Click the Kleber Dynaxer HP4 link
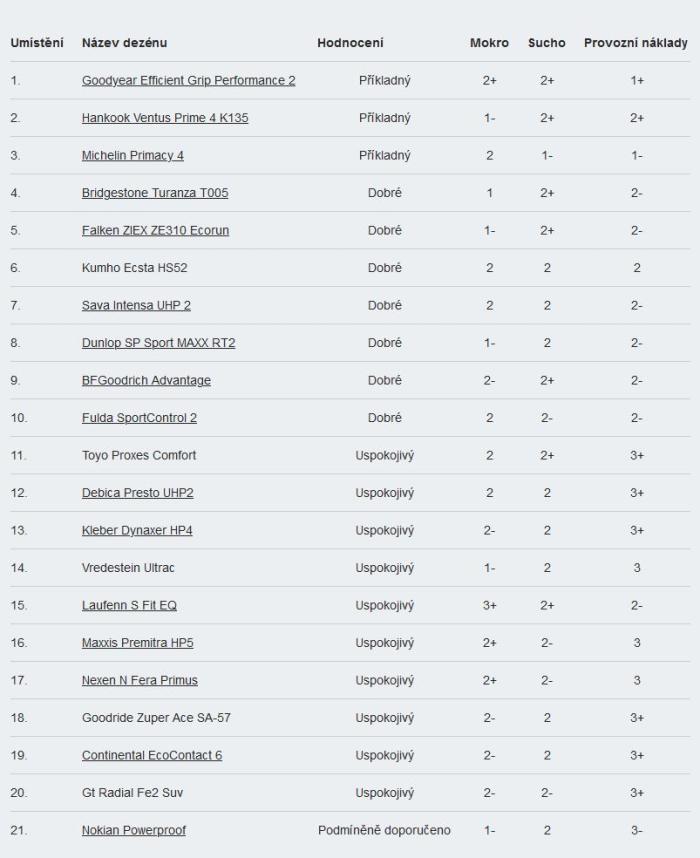Screen dimensions: 700x858 (x=137, y=530)
